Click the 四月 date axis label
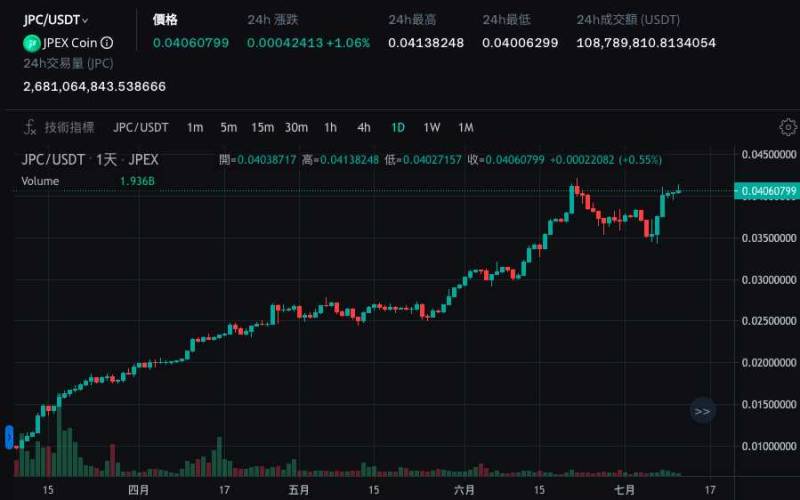Viewport: 800px width, 500px height. pos(139,490)
